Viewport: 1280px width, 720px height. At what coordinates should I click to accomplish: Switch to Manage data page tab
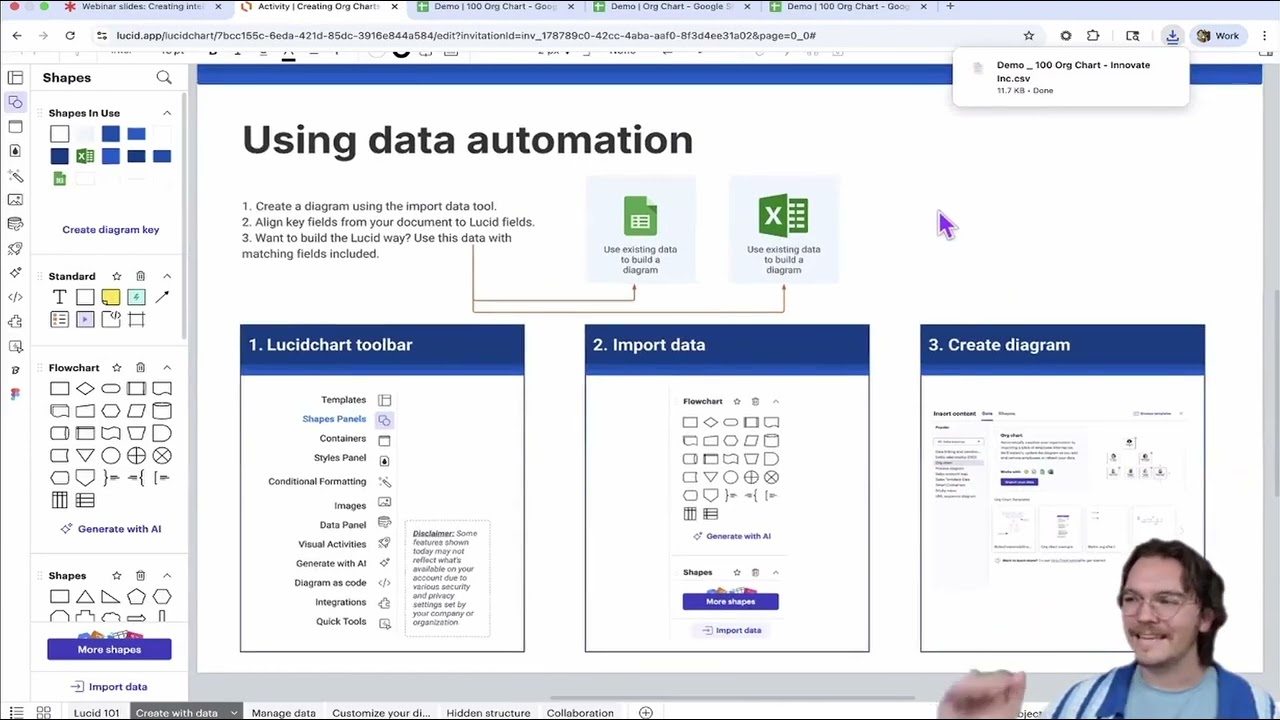[283, 713]
